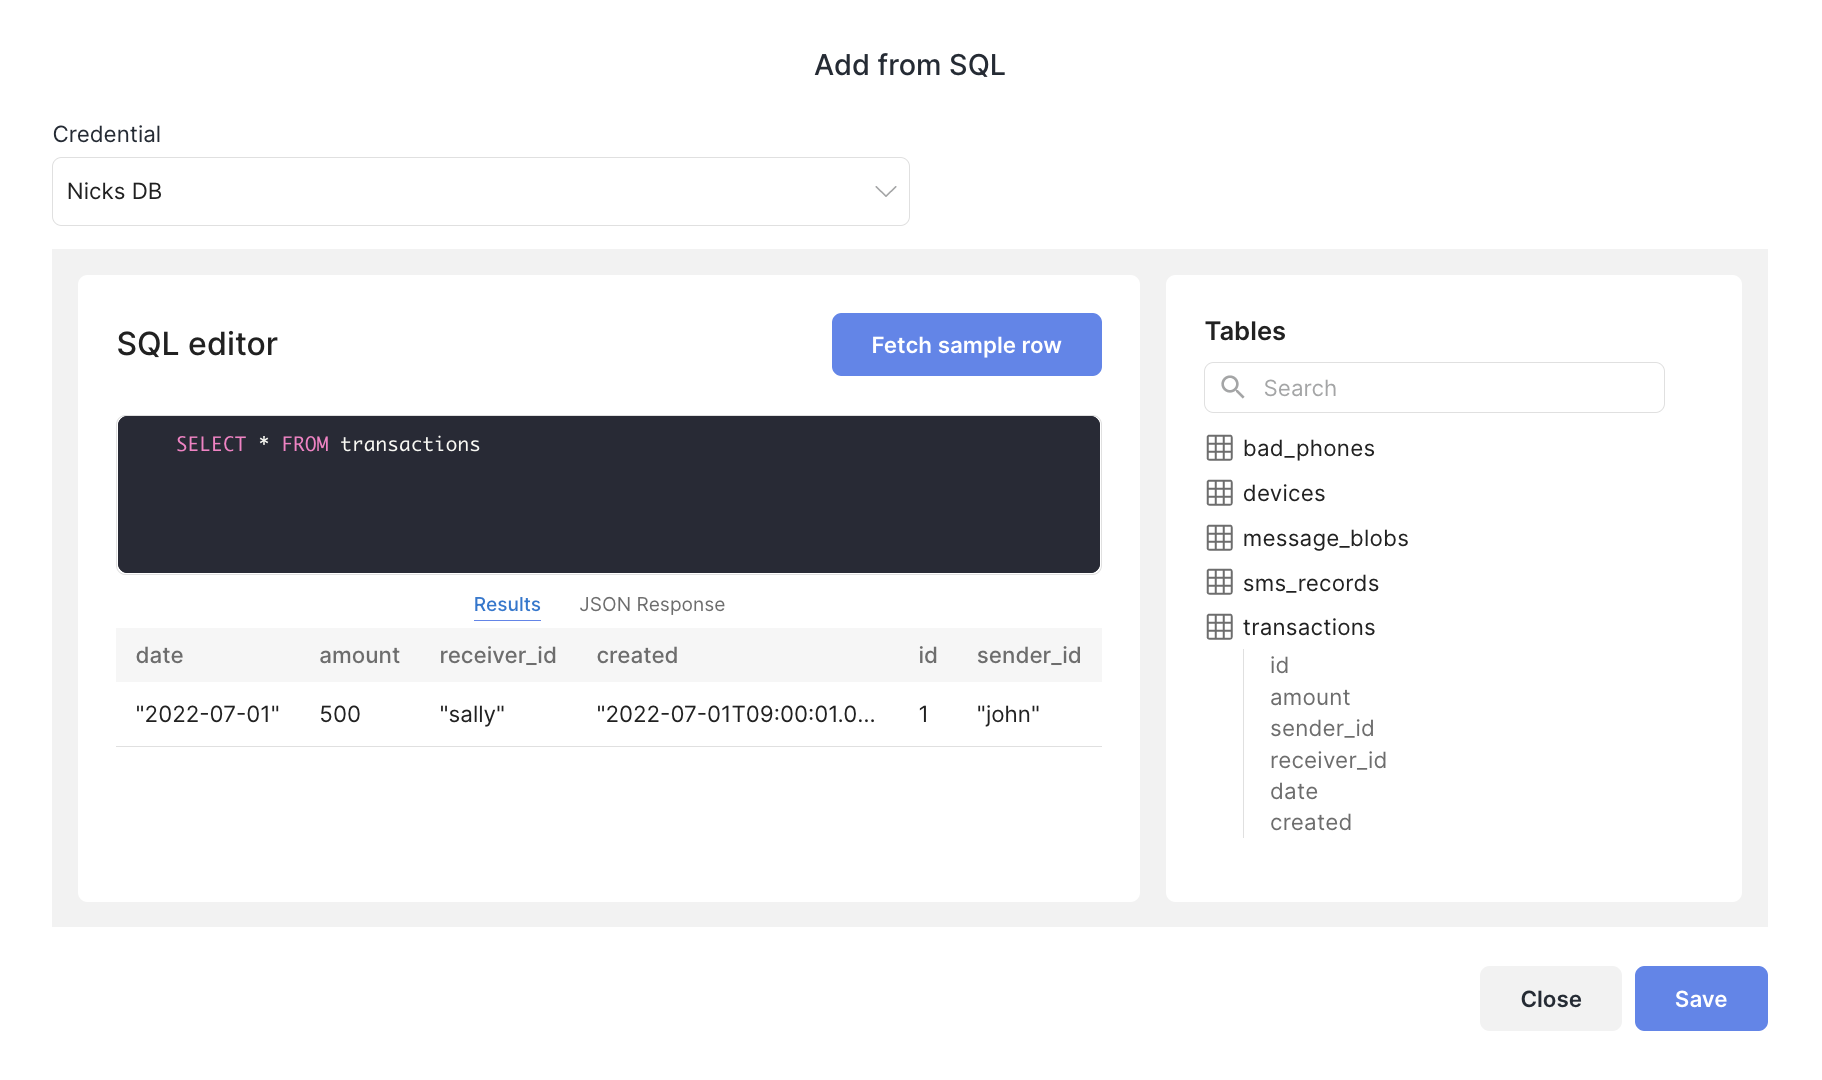Save the SQL query with Save button
The height and width of the screenshot is (1080, 1822).
(1701, 999)
